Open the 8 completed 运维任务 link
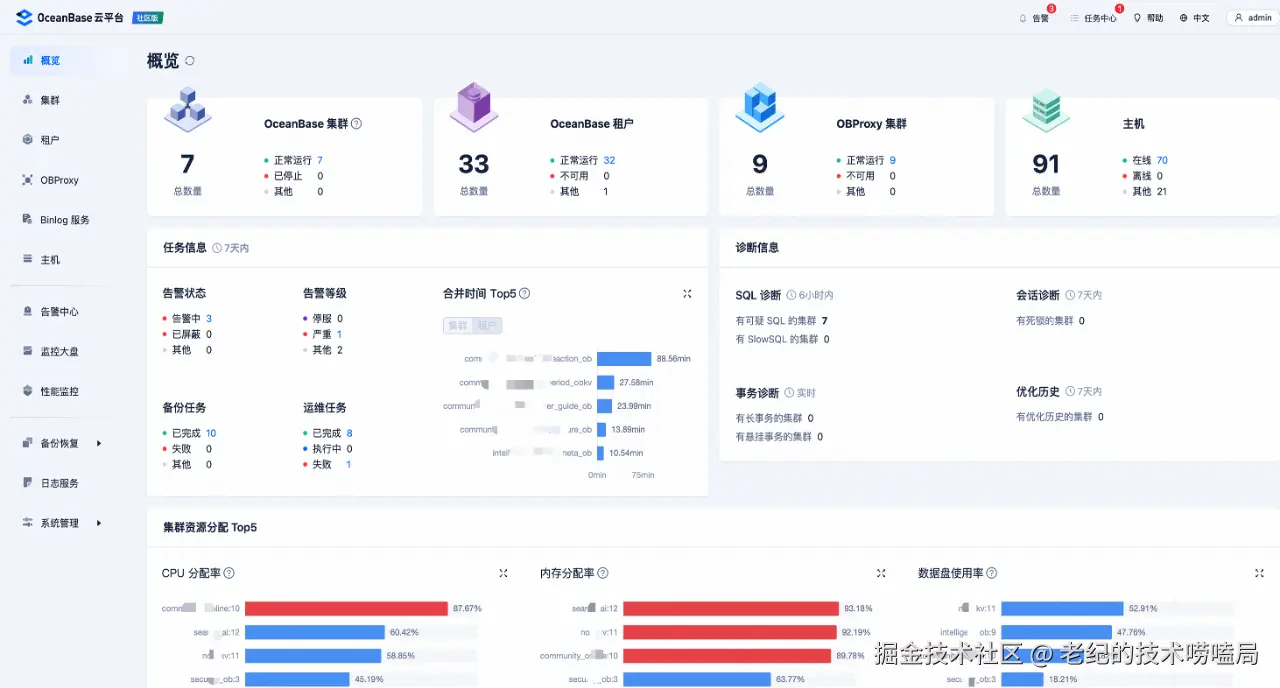The image size is (1280, 688). pos(349,433)
